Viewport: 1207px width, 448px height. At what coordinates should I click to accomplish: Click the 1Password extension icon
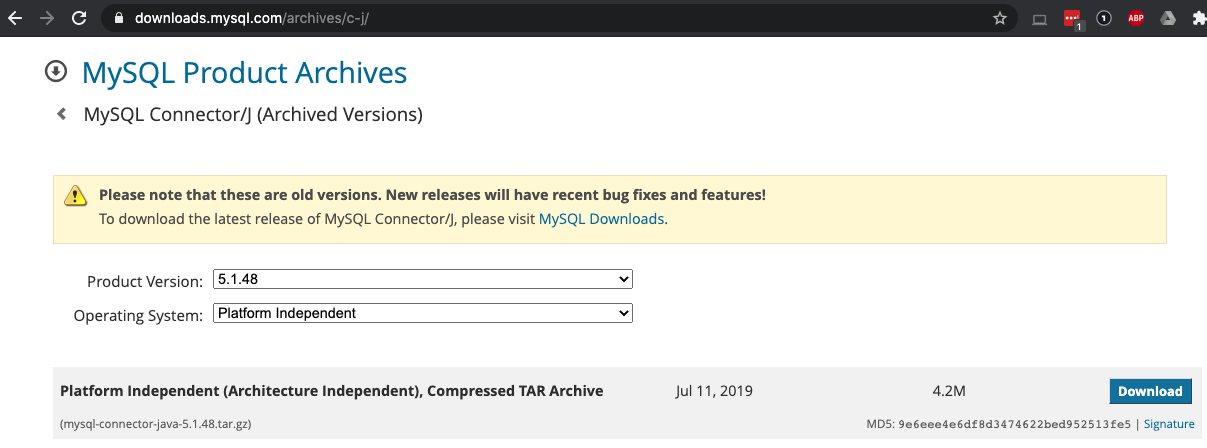tap(1104, 18)
